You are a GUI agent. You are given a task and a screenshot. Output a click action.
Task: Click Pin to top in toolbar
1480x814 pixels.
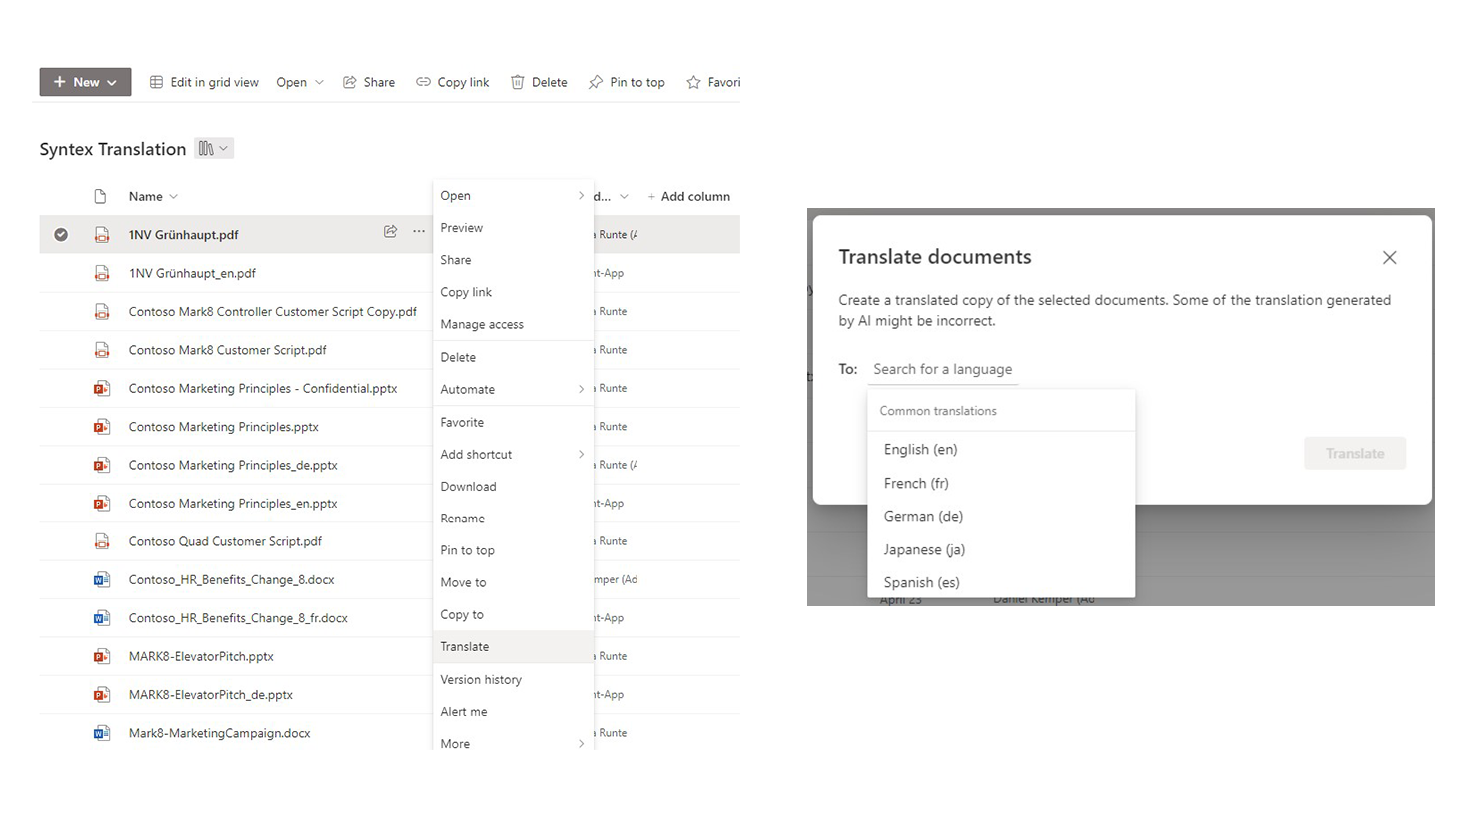(626, 82)
